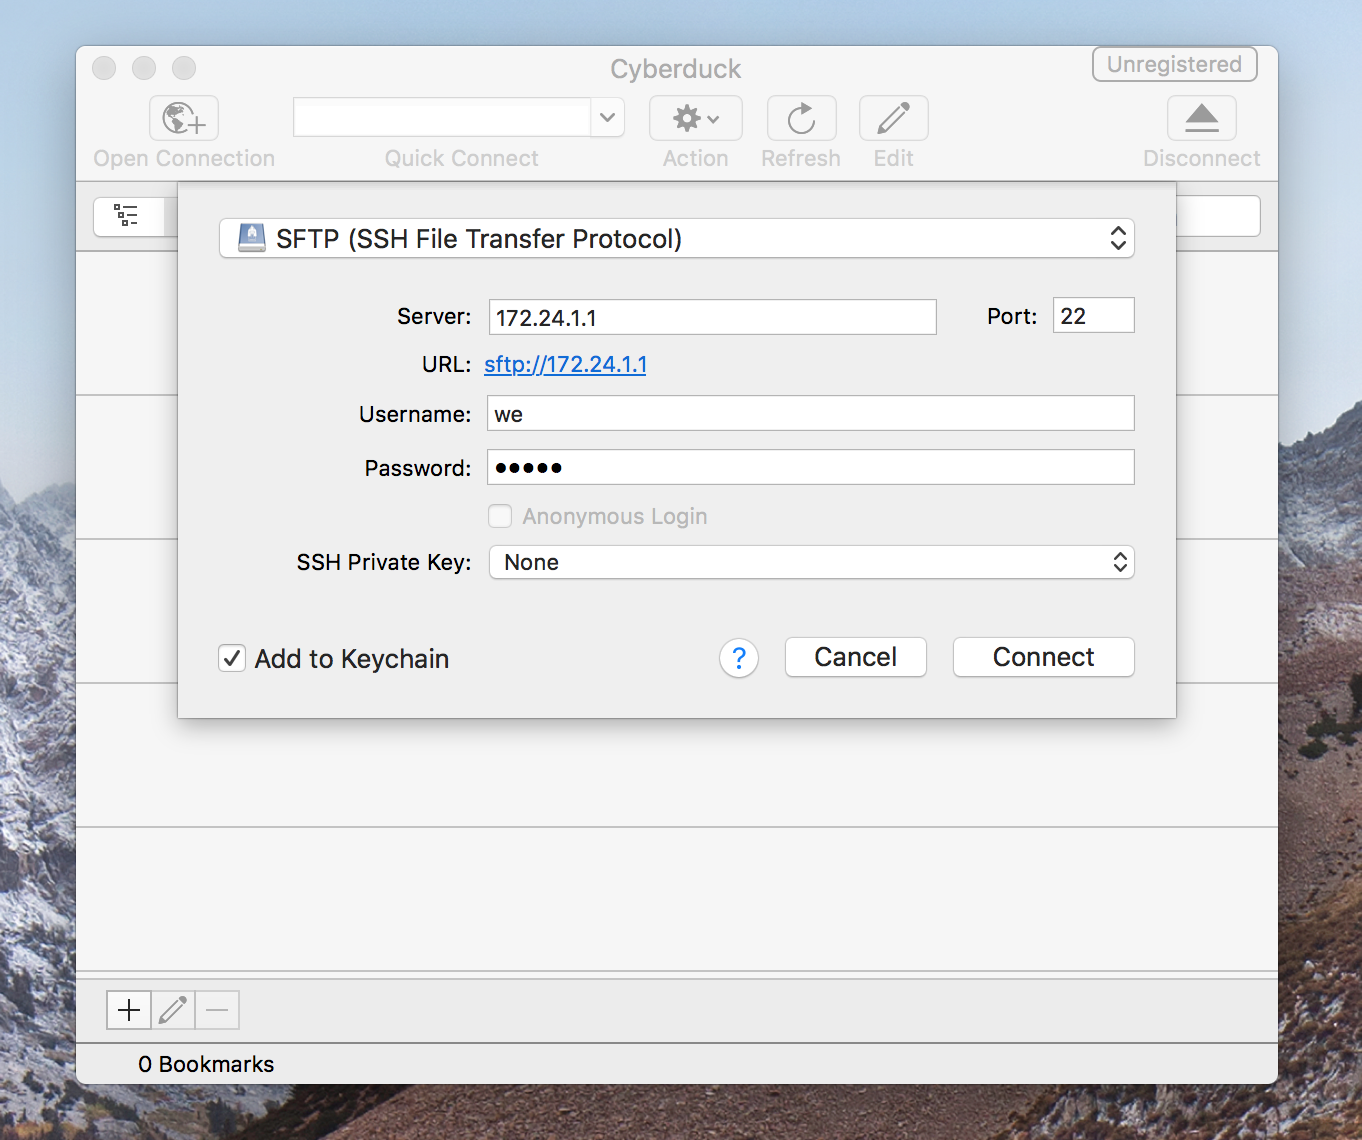The height and width of the screenshot is (1140, 1362).
Task: Click the Refresh toolbar icon
Action: [x=801, y=119]
